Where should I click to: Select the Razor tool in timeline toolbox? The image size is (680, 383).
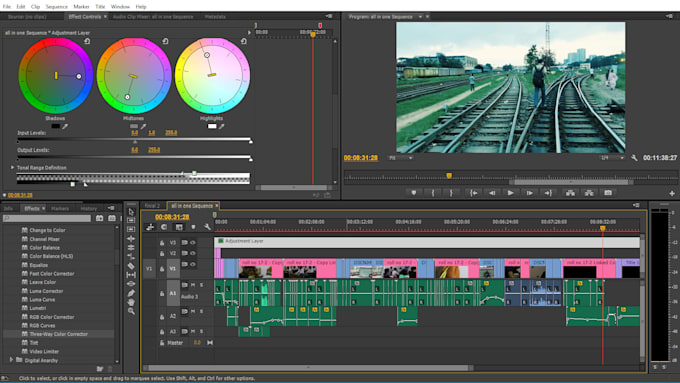pyautogui.click(x=131, y=266)
